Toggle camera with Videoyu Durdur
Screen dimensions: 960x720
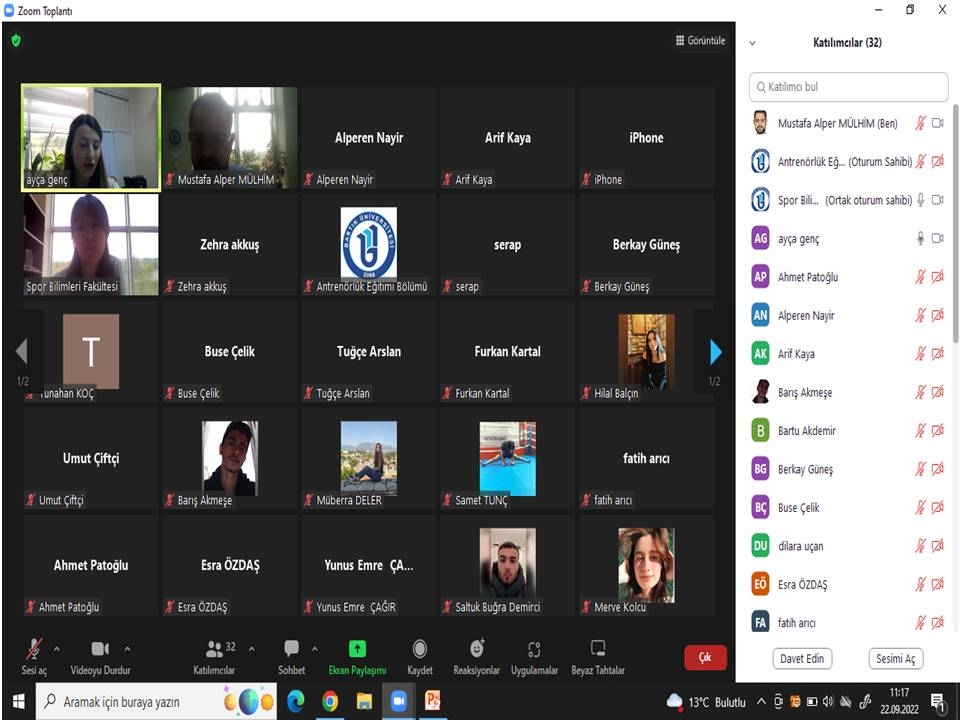(100, 649)
